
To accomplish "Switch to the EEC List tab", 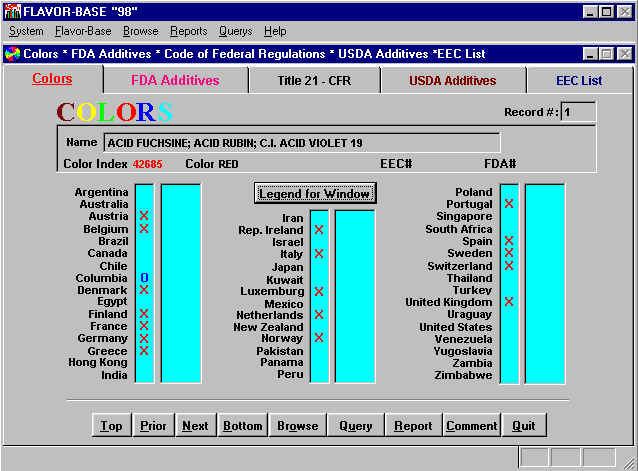I will coord(579,81).
